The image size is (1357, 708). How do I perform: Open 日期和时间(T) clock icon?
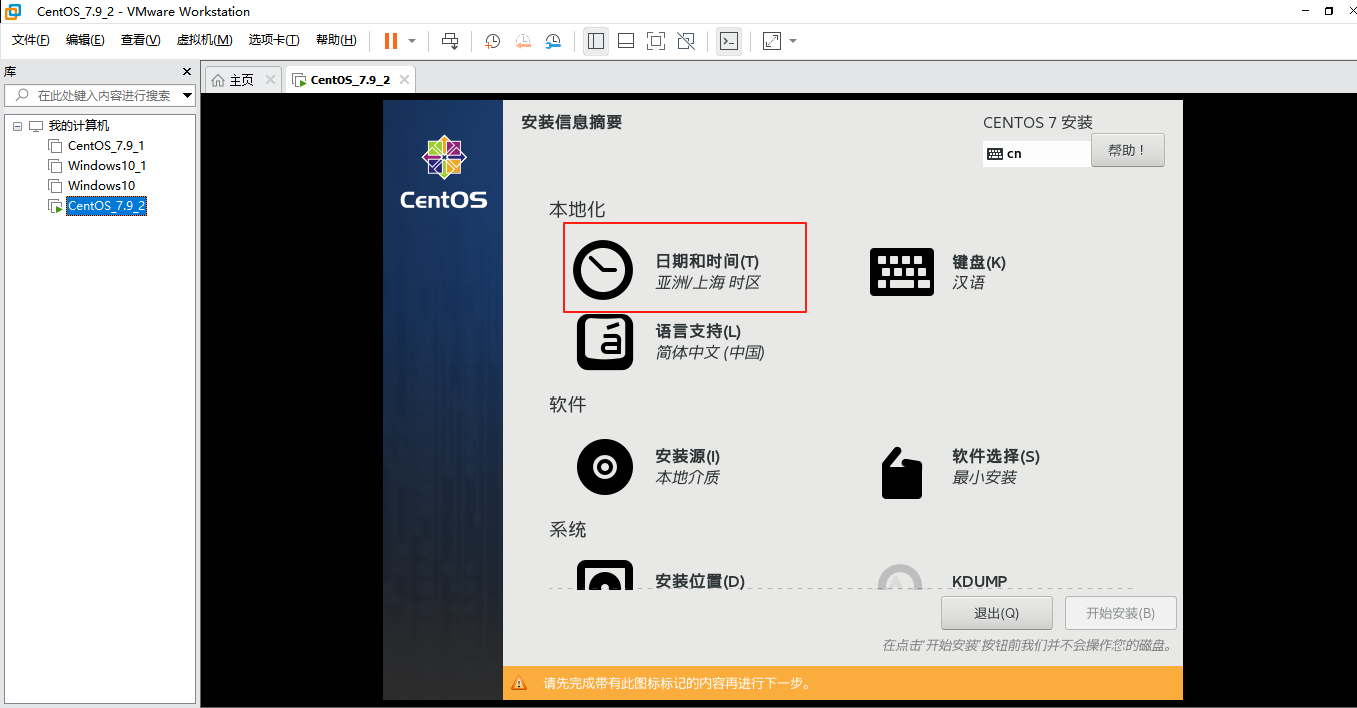[x=603, y=270]
